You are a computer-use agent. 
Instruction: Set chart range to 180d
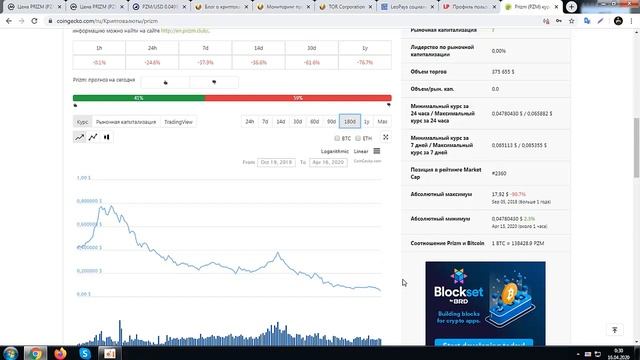click(x=350, y=122)
